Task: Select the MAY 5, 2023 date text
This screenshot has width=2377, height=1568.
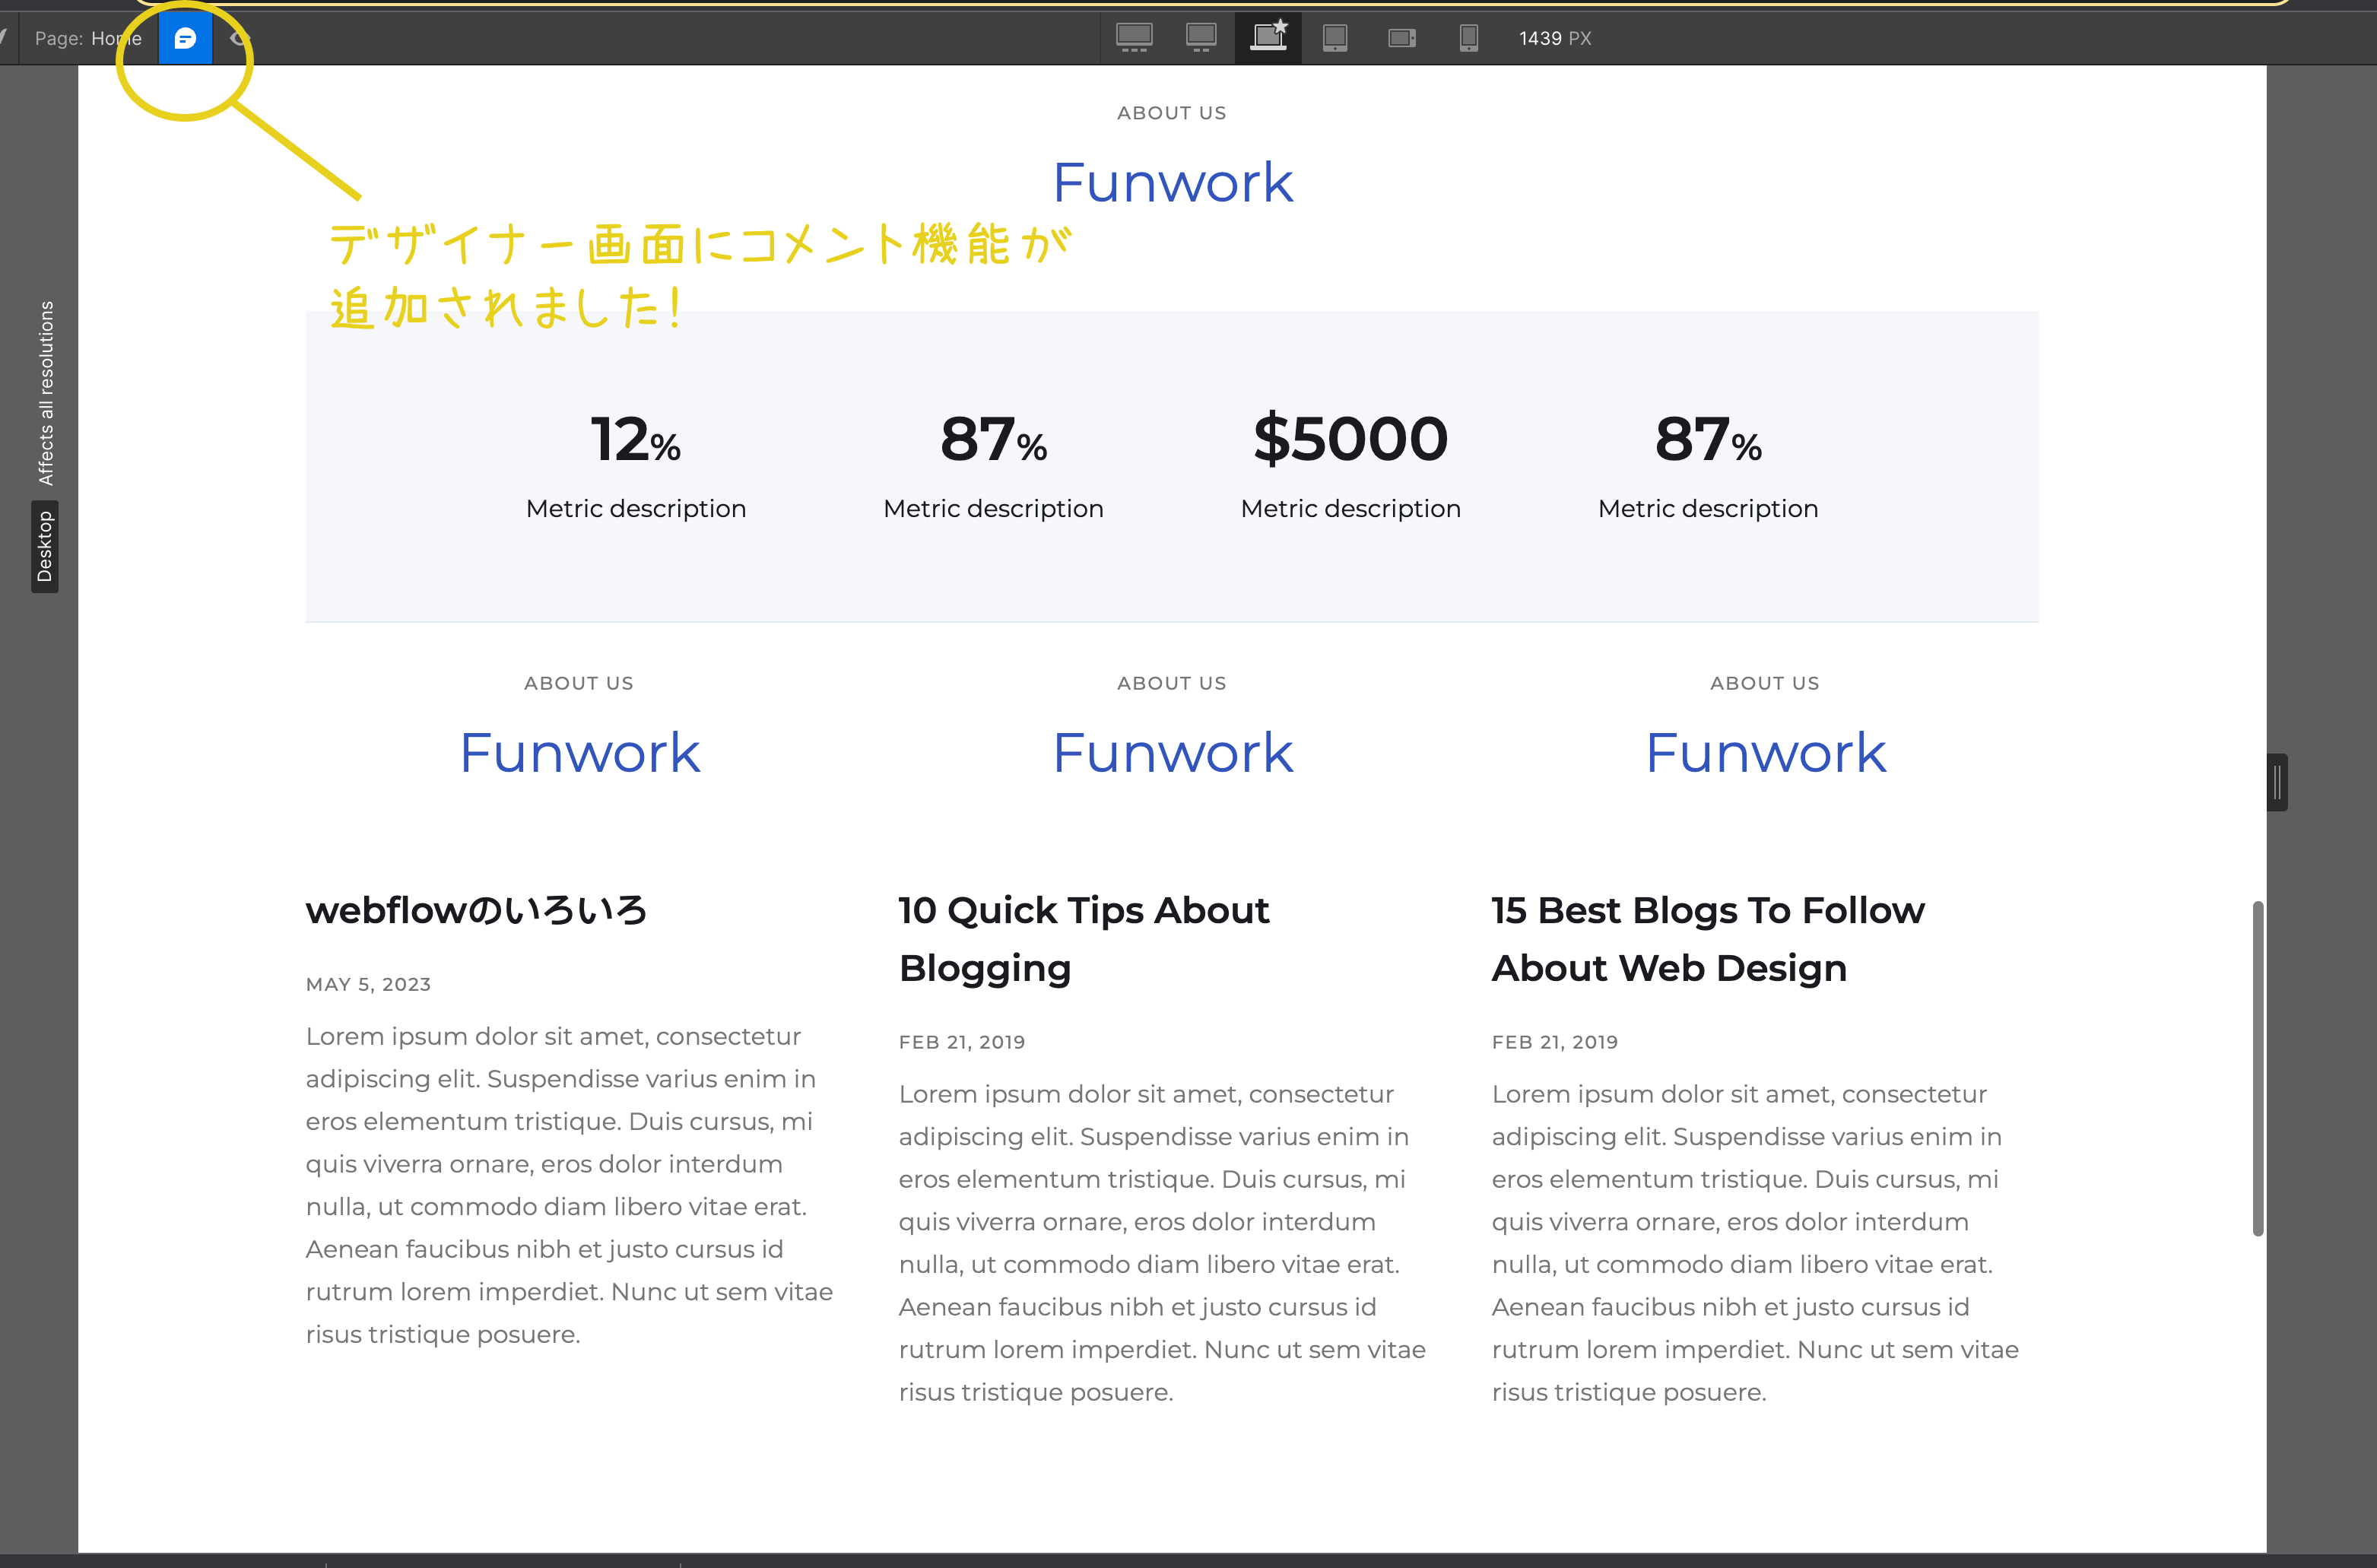Action: coord(368,984)
